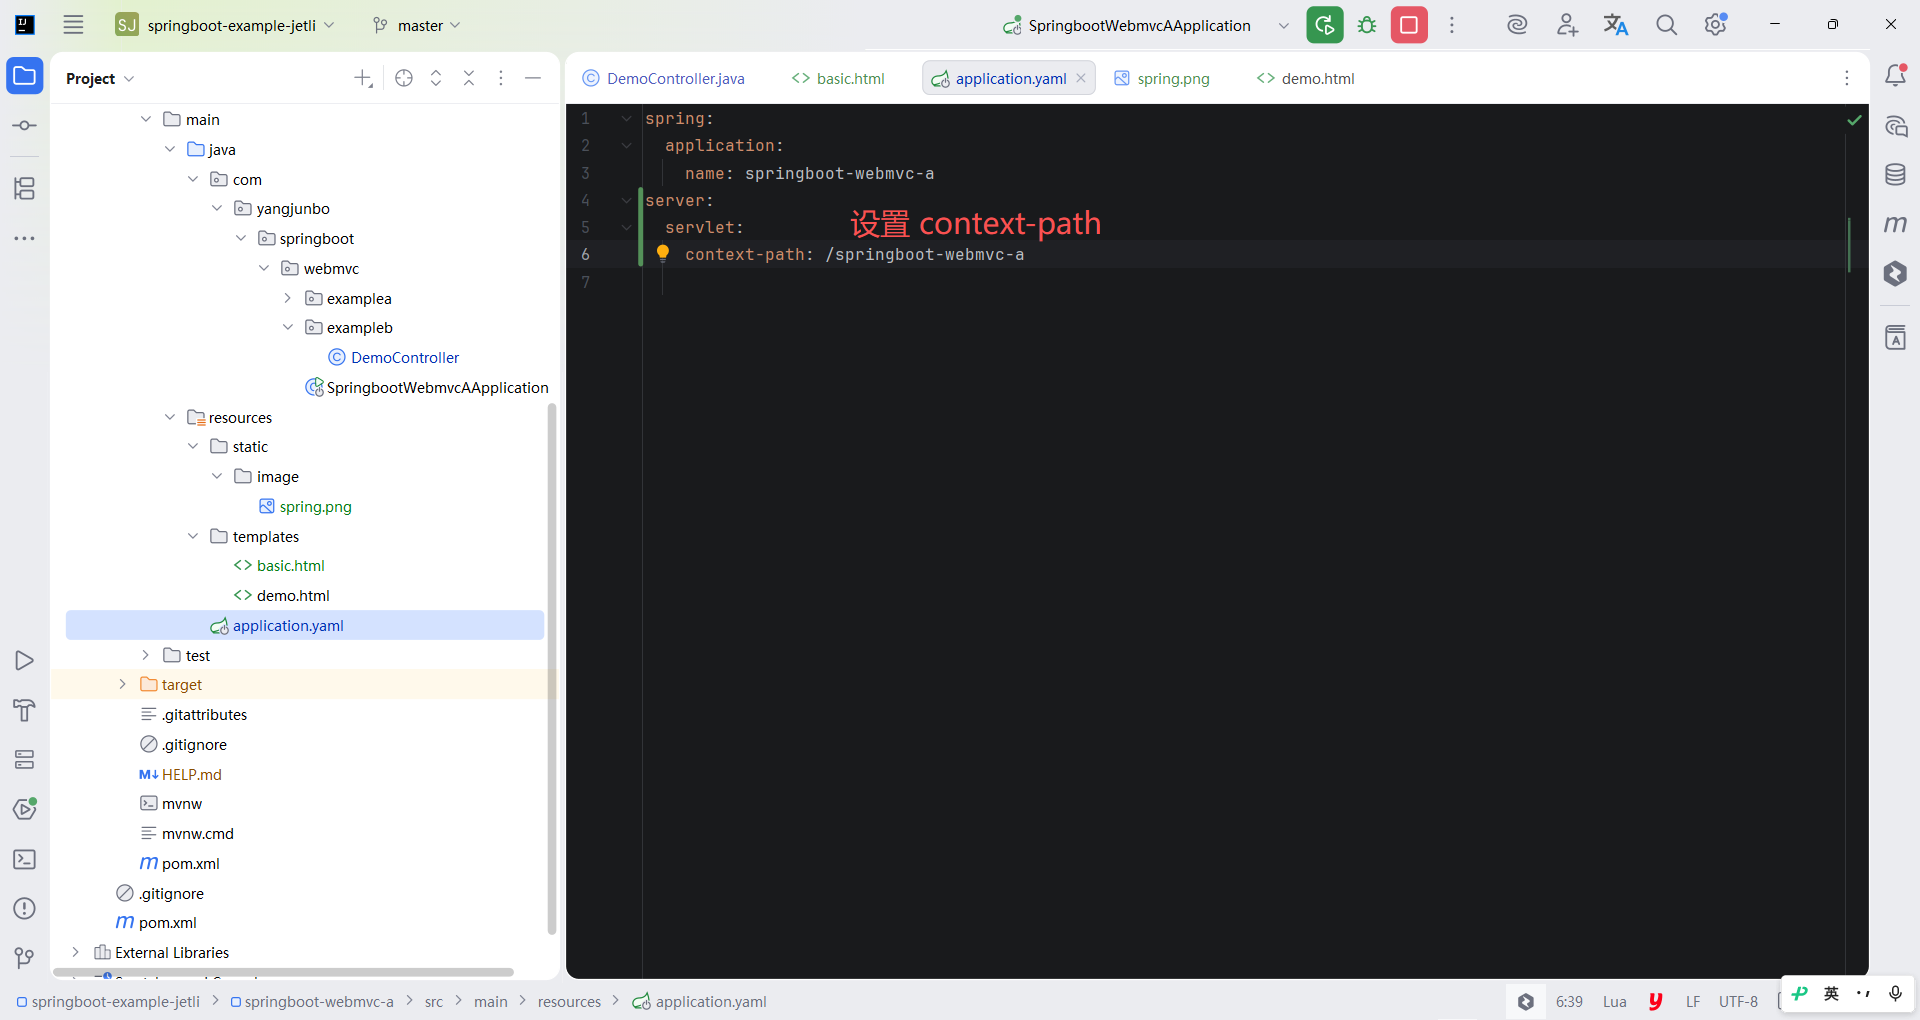
Task: Open run configuration dropdown arrow
Action: click(1284, 26)
